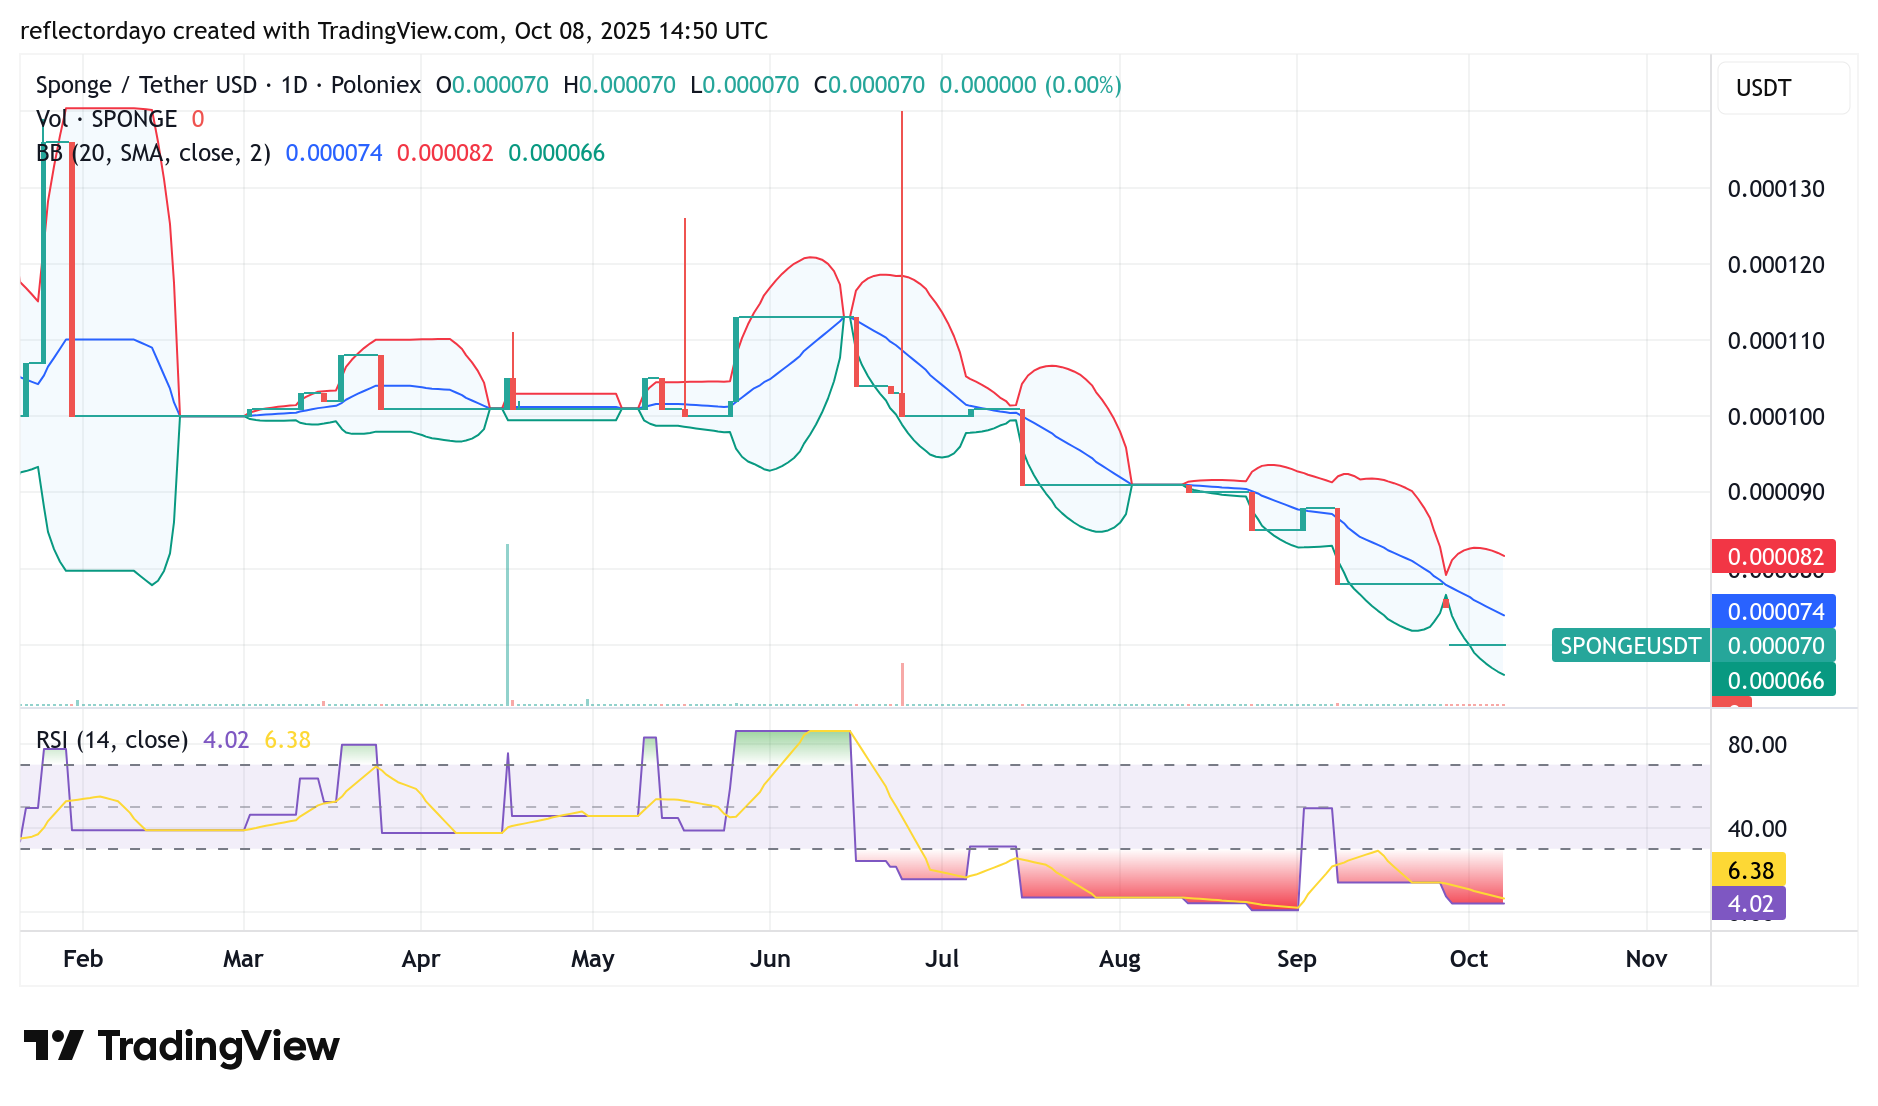Click the low price L0.000070 value
Image resolution: width=1878 pixels, height=1106 pixels.
tap(745, 85)
